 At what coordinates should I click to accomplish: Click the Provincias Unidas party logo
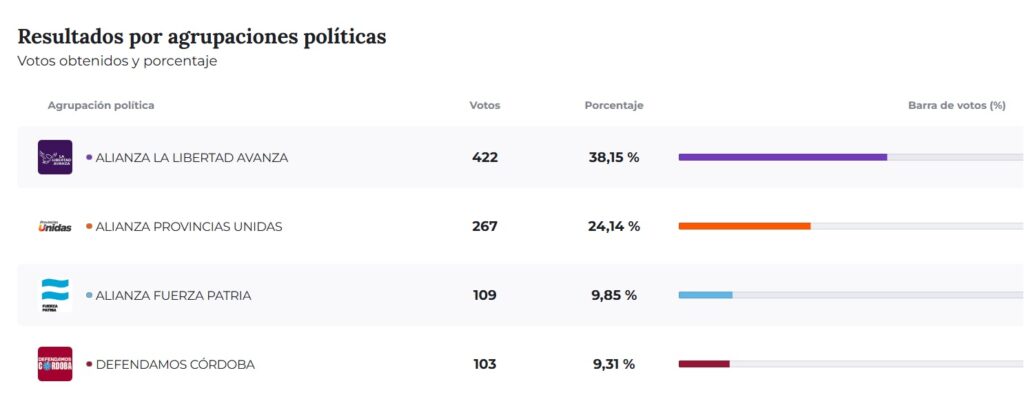click(55, 226)
